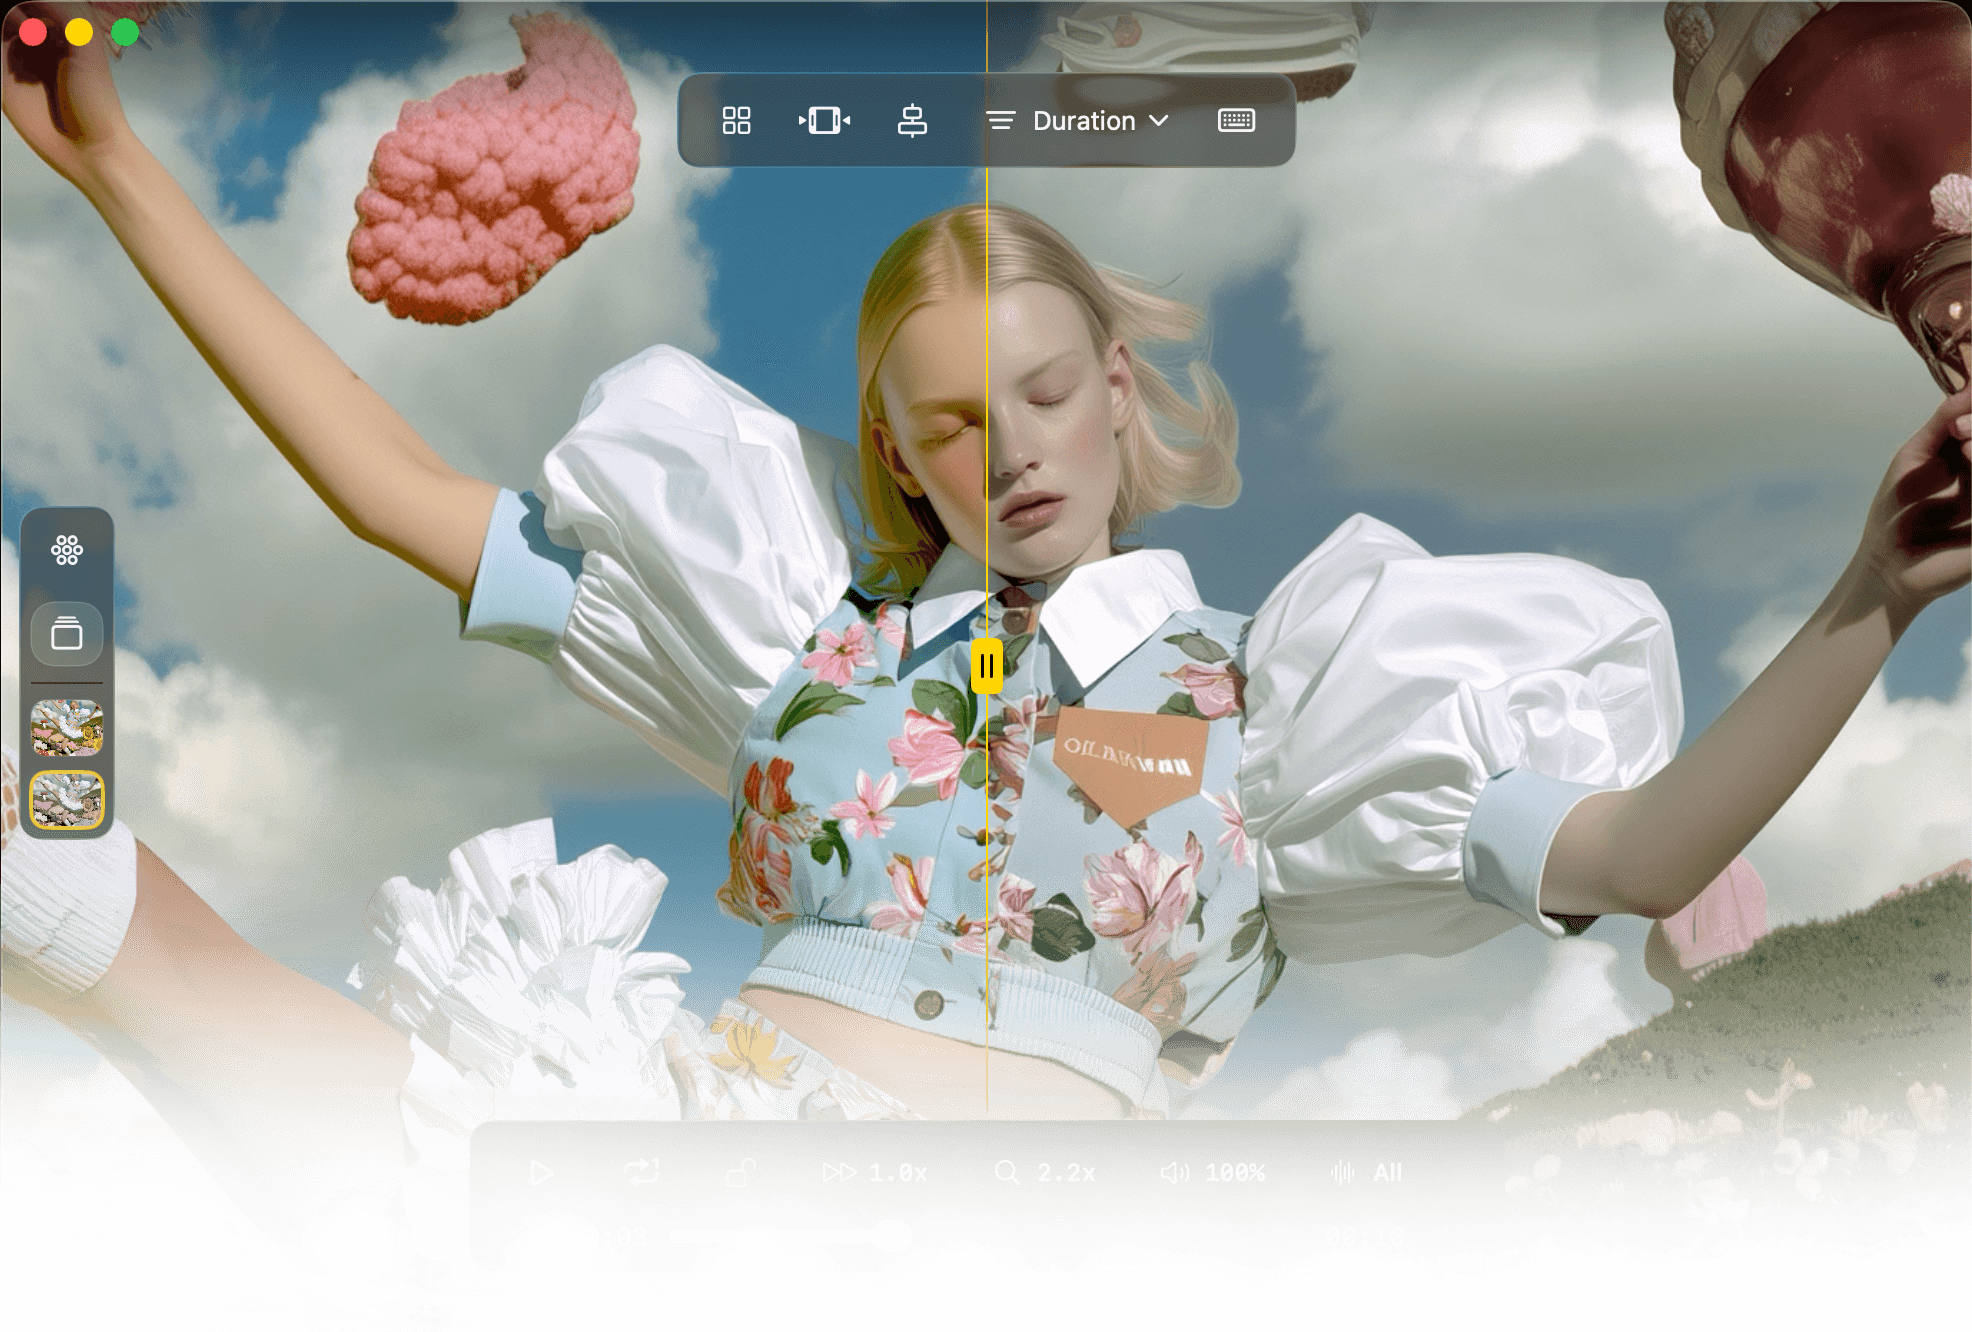
Task: Close the window with red button
Action: [x=33, y=33]
